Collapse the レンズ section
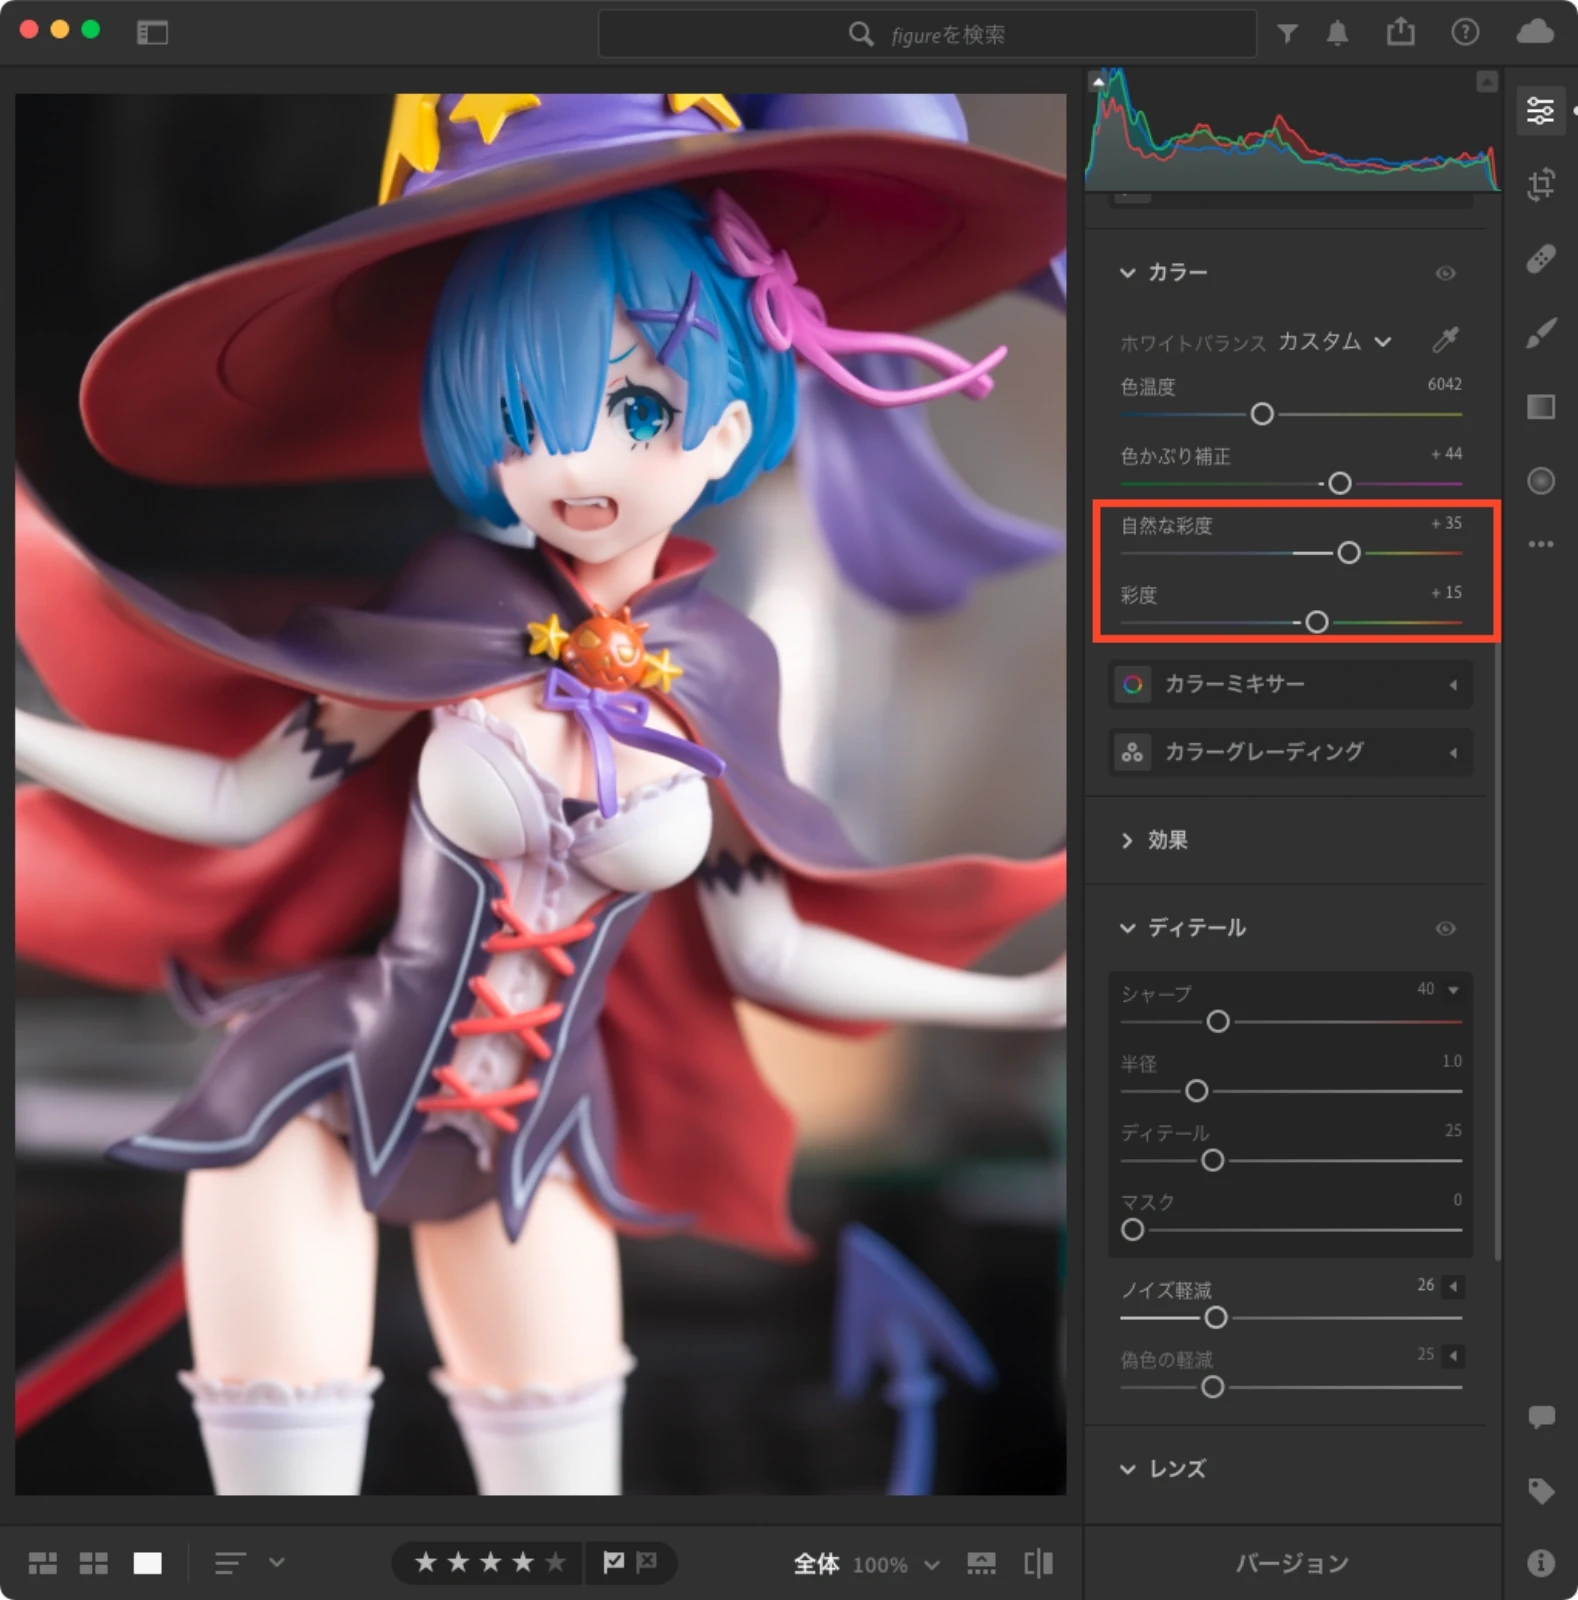The width and height of the screenshot is (1578, 1600). pyautogui.click(x=1127, y=1470)
